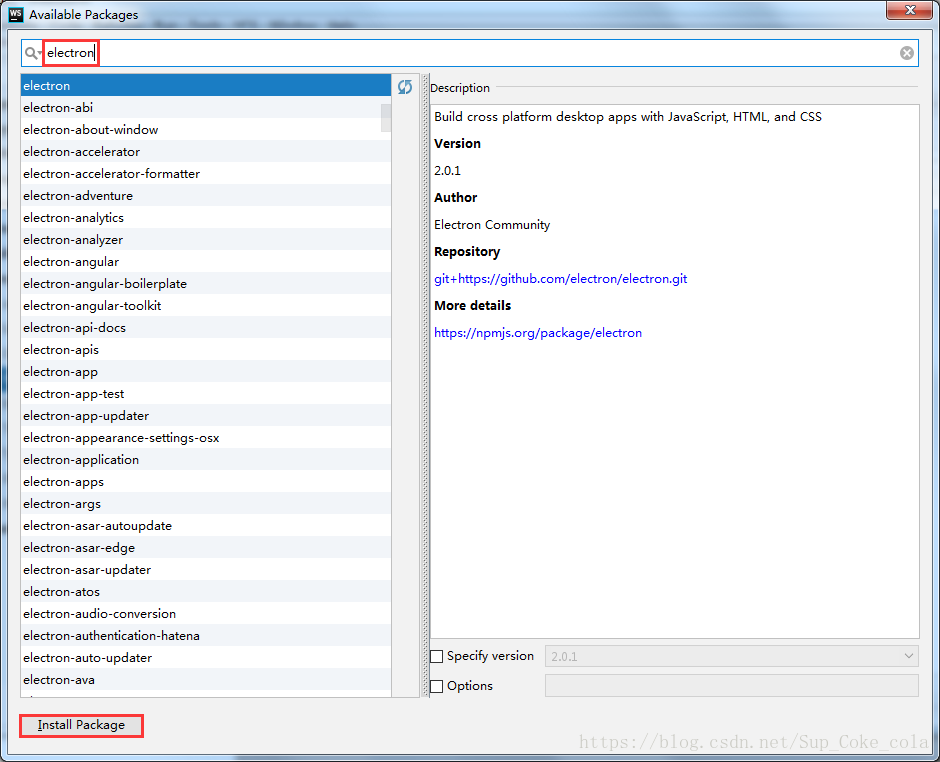The width and height of the screenshot is (940, 762).
Task: Select electron-apps in the list
Action: coord(206,482)
